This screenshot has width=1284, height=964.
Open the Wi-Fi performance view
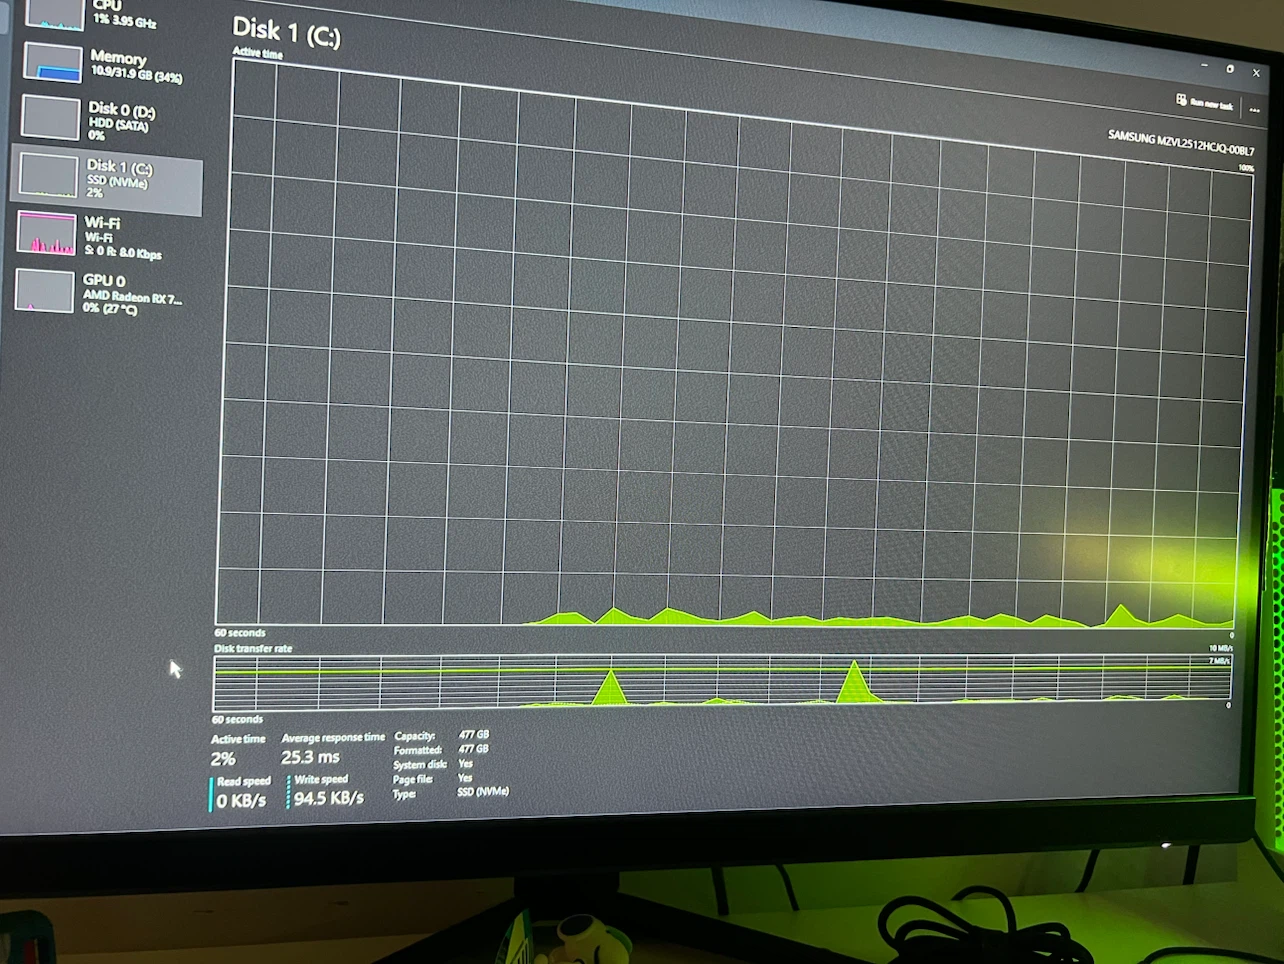tap(103, 236)
